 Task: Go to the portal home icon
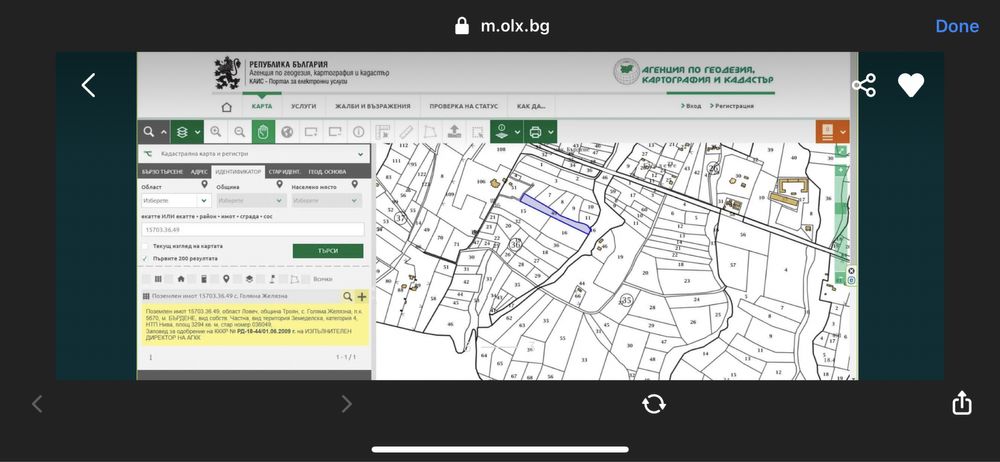pos(226,107)
